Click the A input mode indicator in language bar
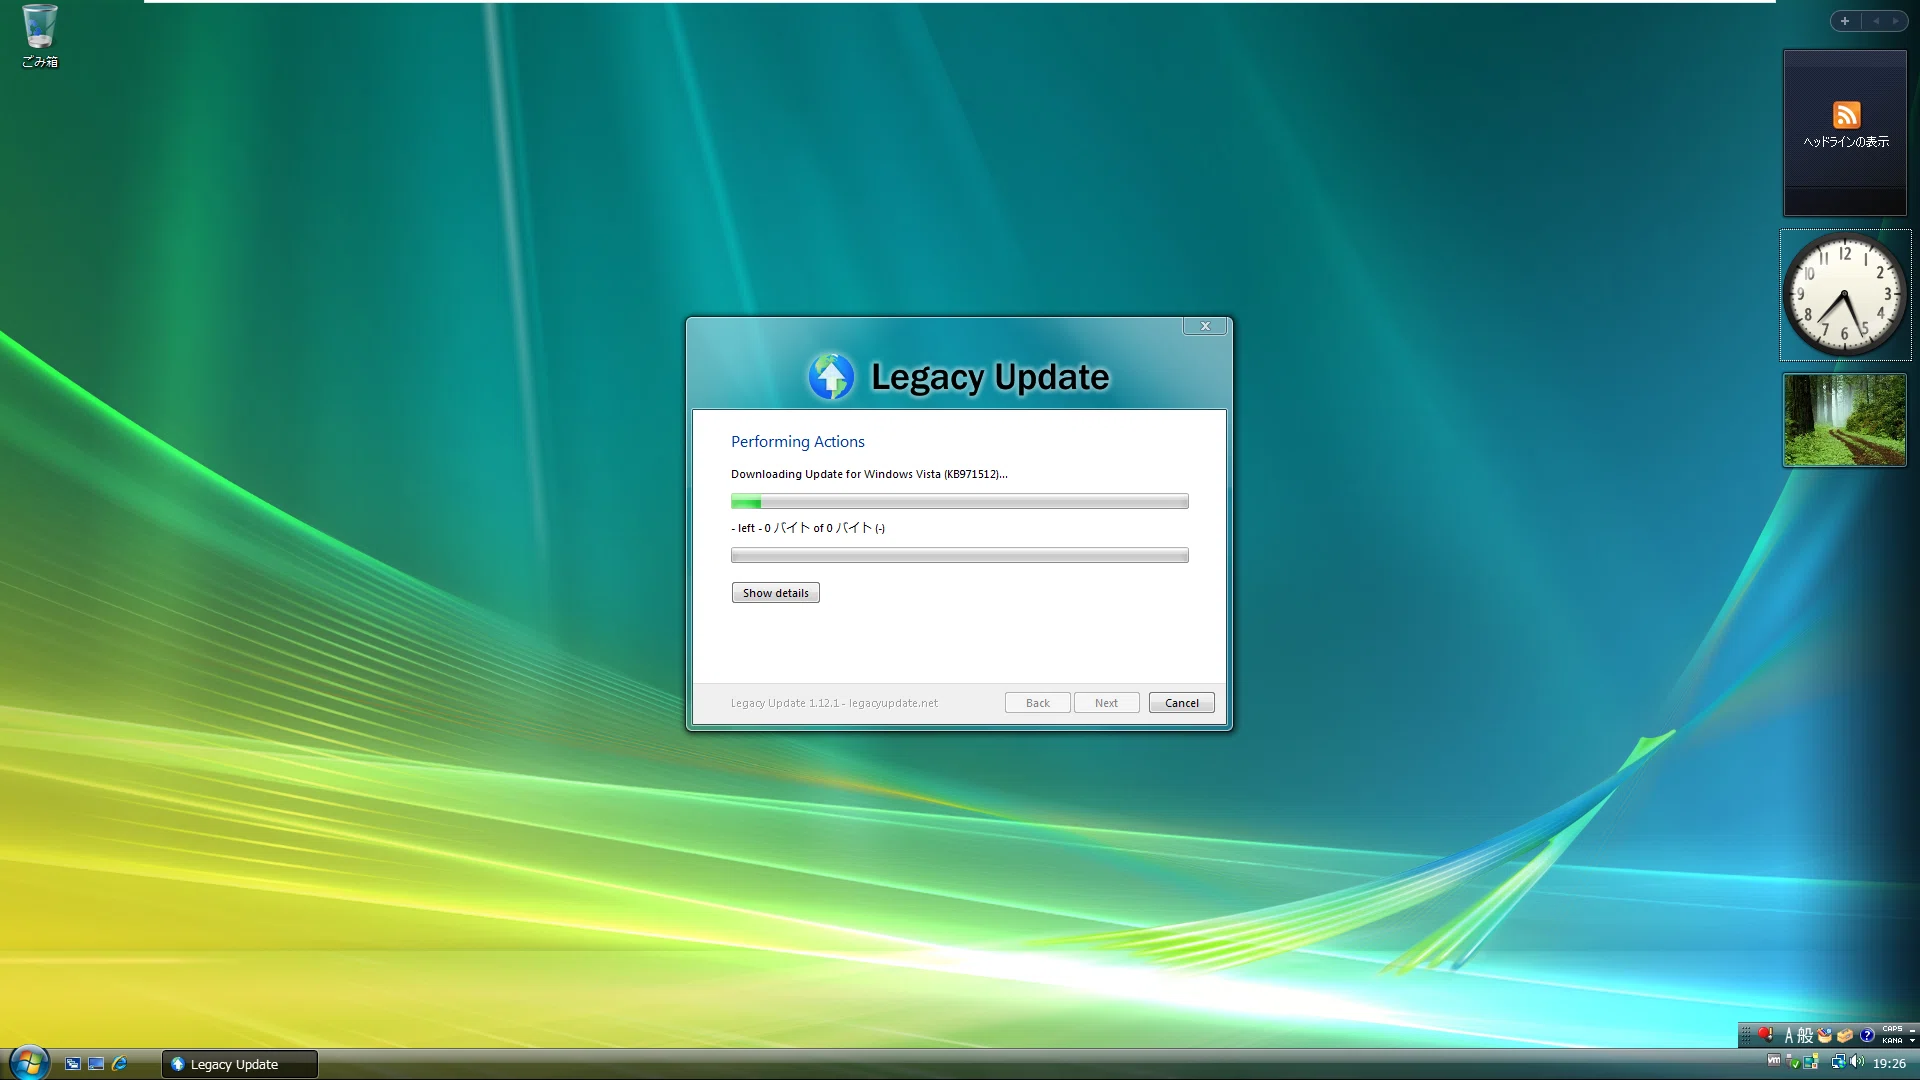 (x=1789, y=1036)
